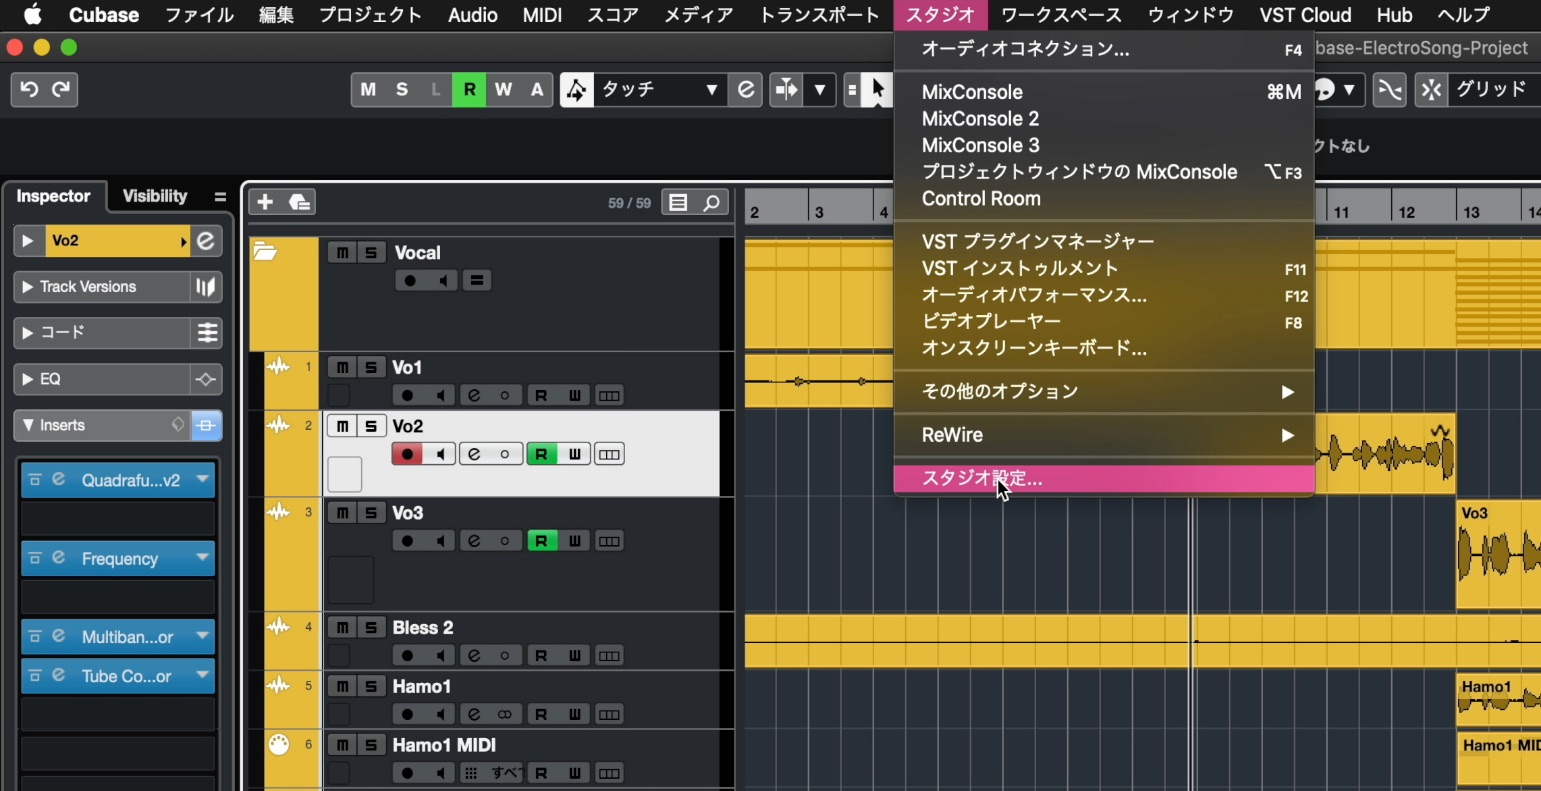Choose Control Room in the Studio menu
This screenshot has width=1541, height=791.
[x=1103, y=199]
